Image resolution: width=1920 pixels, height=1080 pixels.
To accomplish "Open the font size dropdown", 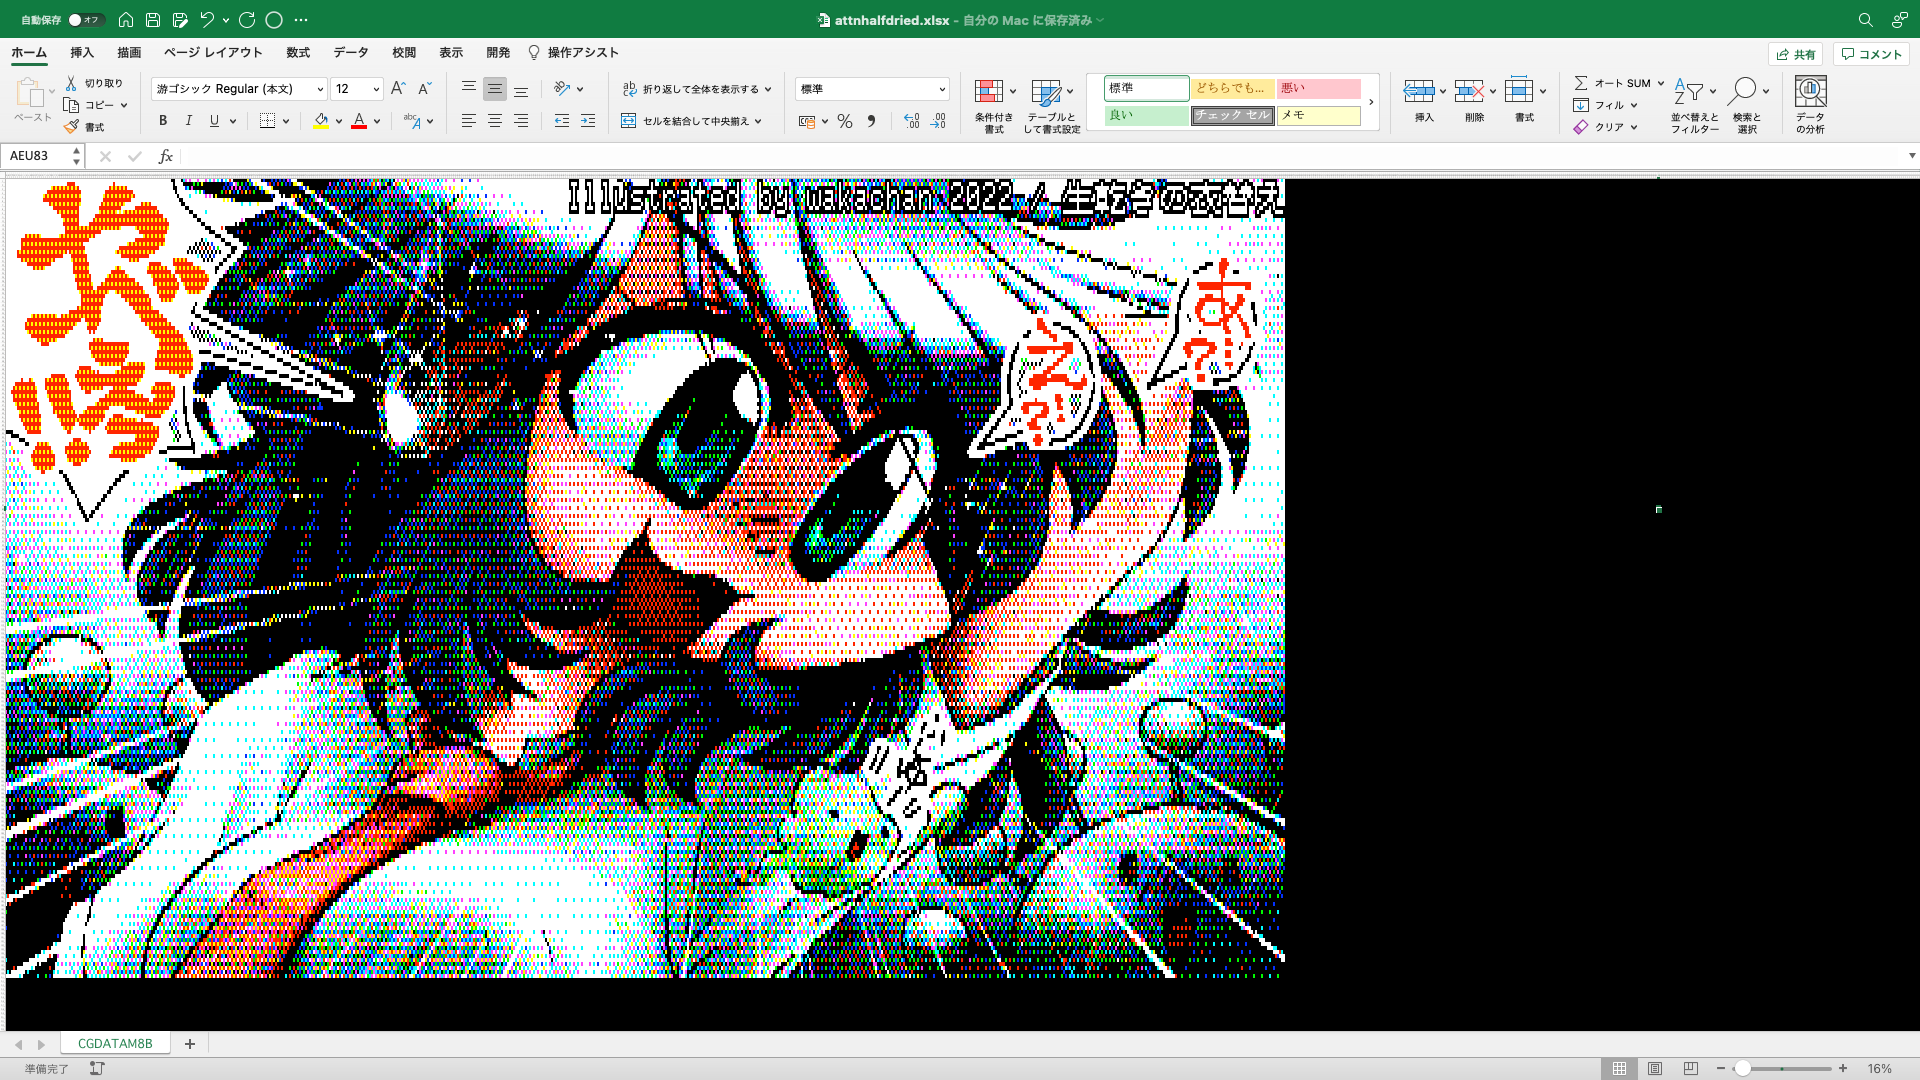I will pyautogui.click(x=376, y=89).
